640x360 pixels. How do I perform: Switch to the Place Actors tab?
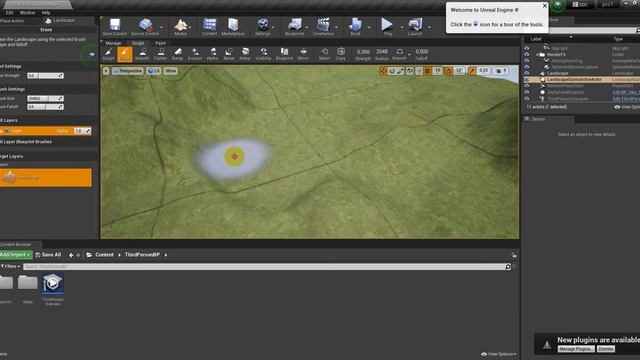[x=12, y=20]
